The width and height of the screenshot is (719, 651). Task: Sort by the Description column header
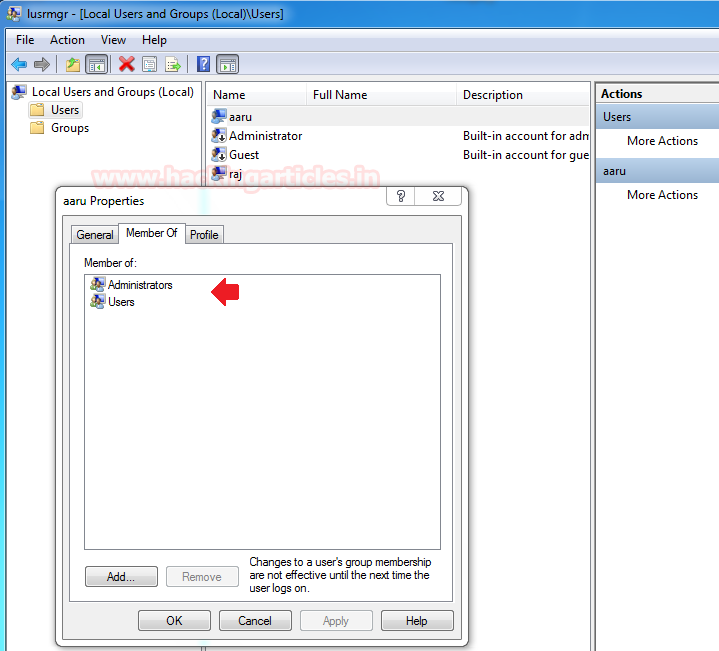point(523,94)
